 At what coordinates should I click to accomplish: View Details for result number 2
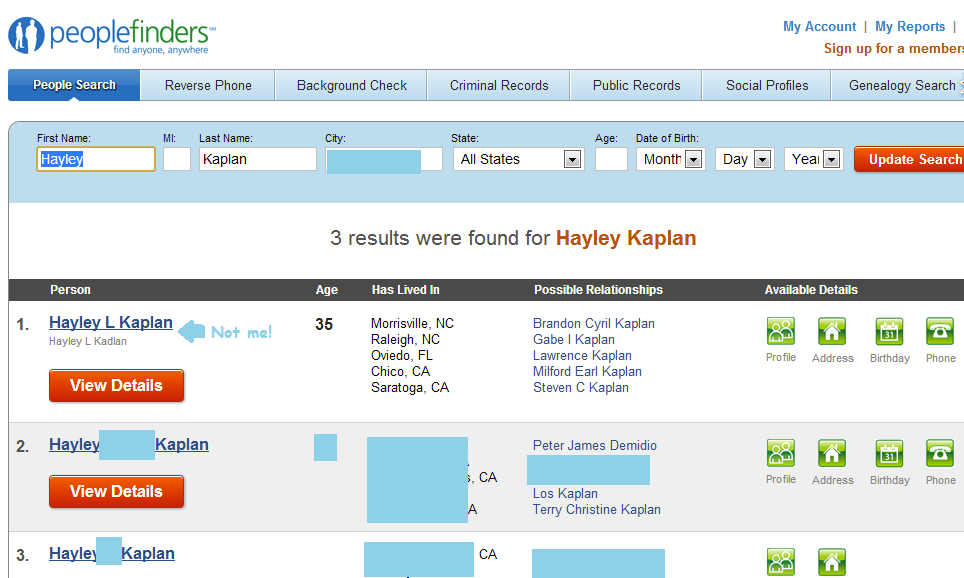(116, 491)
